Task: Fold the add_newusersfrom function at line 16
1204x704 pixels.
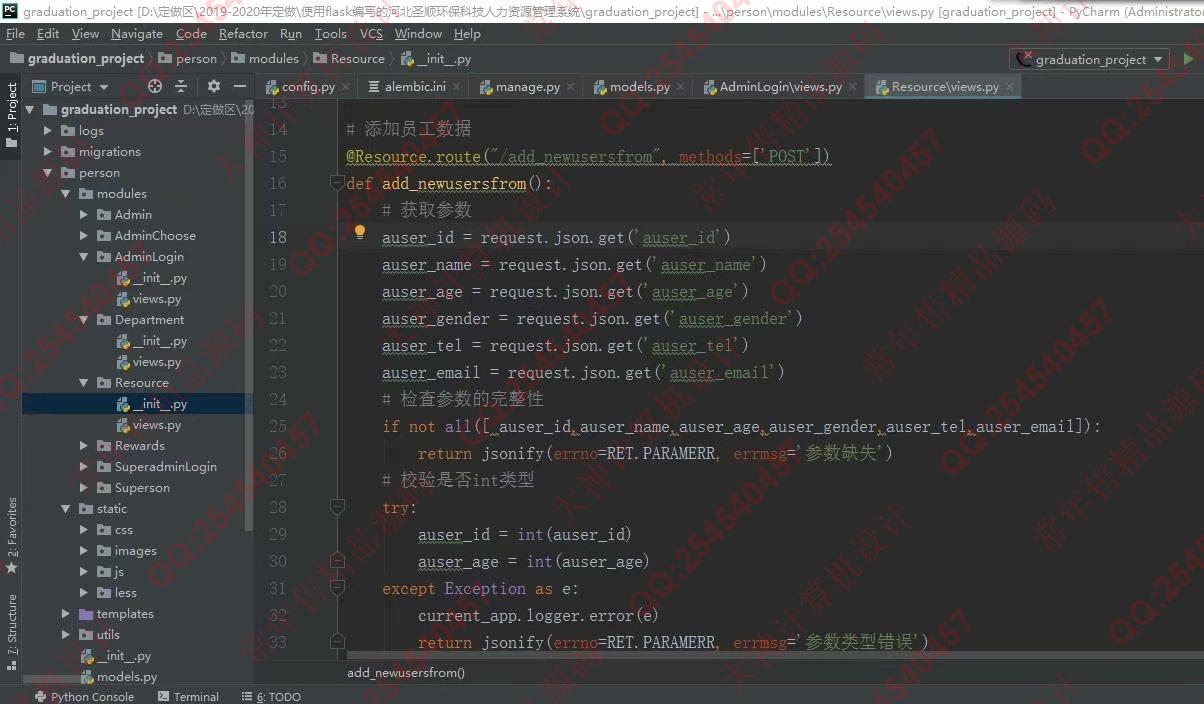Action: [x=337, y=183]
